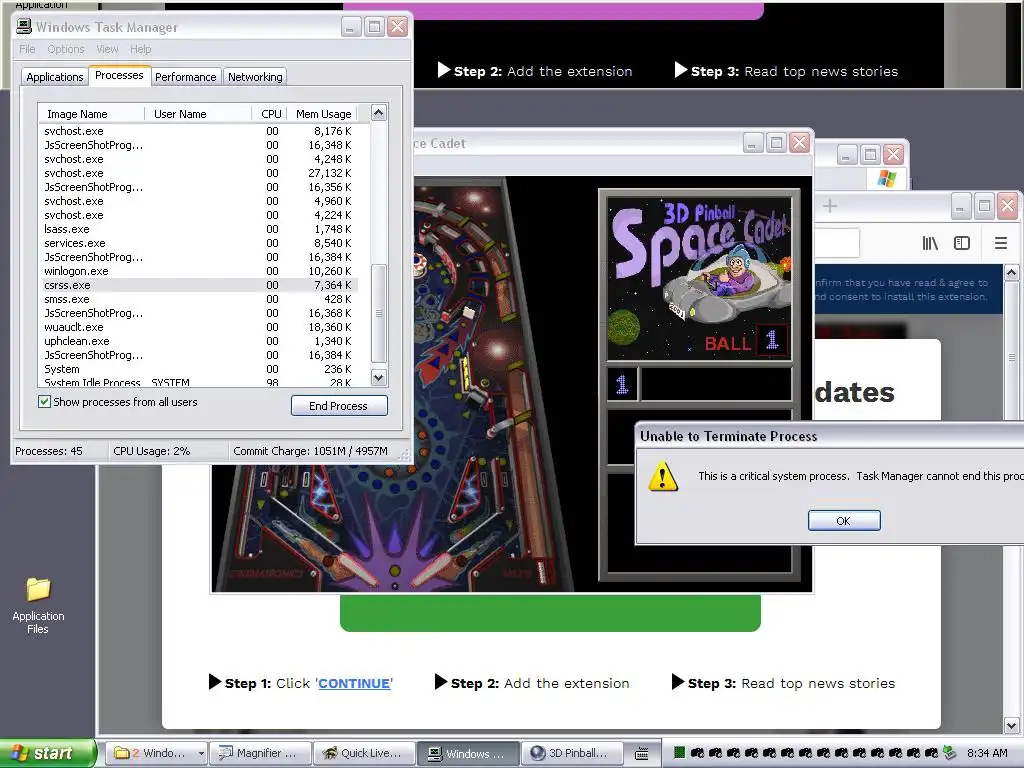Select the Processes tab
1024x768 pixels.
click(120, 75)
